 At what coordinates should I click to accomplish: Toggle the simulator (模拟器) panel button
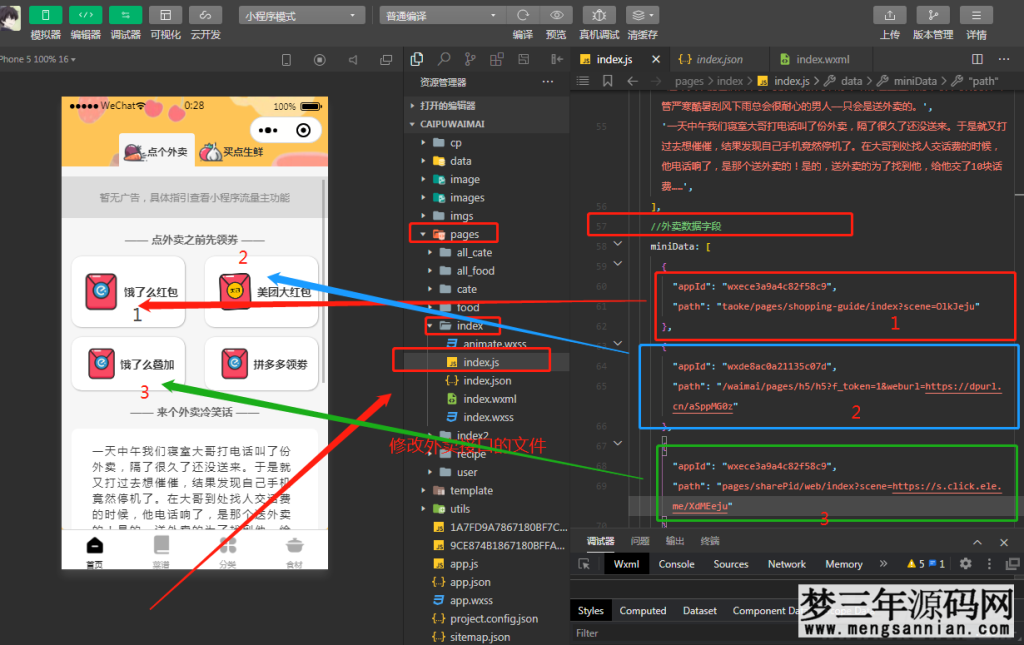pos(45,15)
